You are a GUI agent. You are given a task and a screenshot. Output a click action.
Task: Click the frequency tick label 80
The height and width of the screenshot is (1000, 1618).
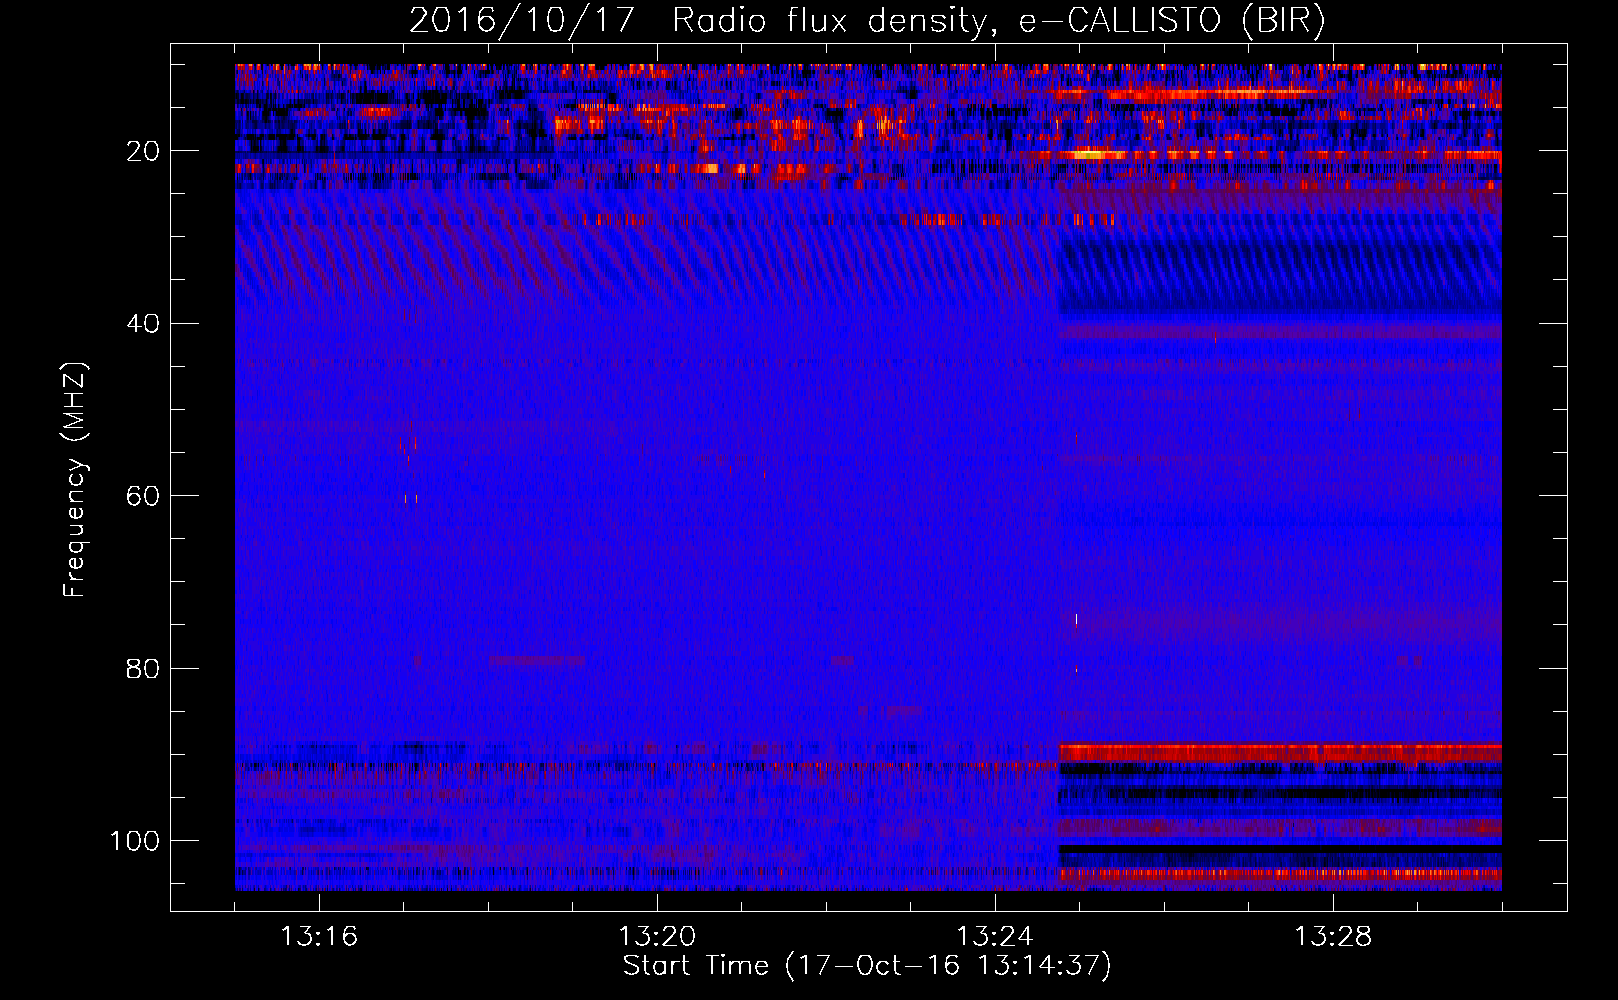point(143,668)
